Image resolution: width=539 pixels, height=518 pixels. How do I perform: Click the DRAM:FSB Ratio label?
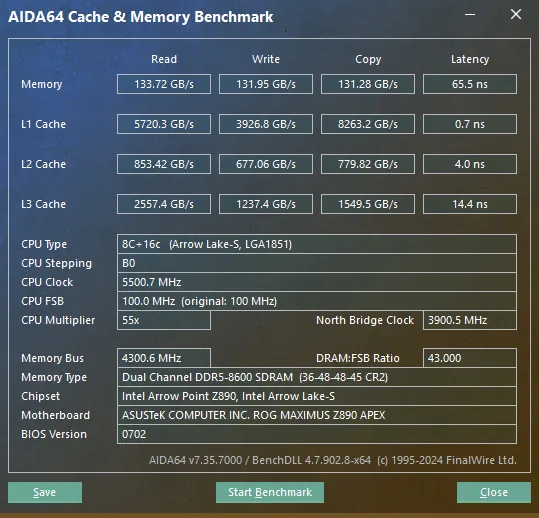pyautogui.click(x=358, y=358)
